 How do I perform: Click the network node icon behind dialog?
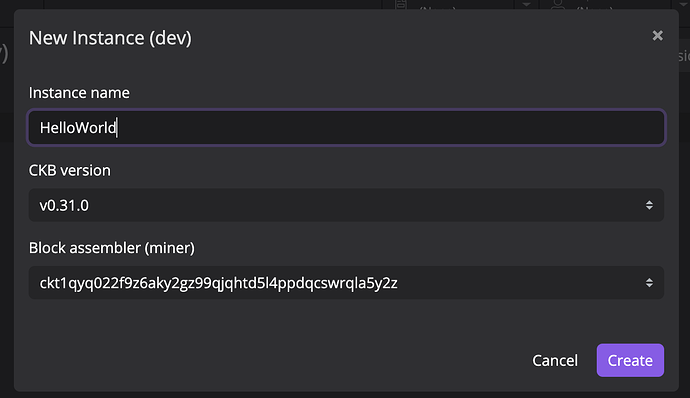pyautogui.click(x=400, y=4)
